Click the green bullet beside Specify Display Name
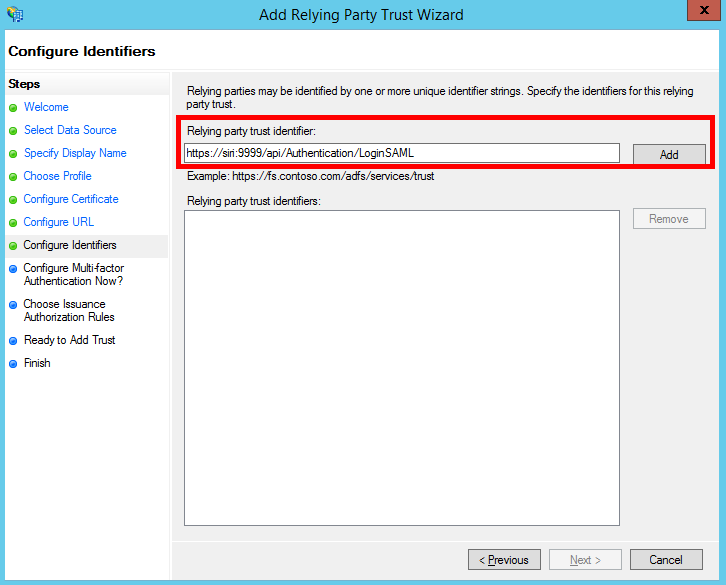726x585 pixels. pos(13,154)
